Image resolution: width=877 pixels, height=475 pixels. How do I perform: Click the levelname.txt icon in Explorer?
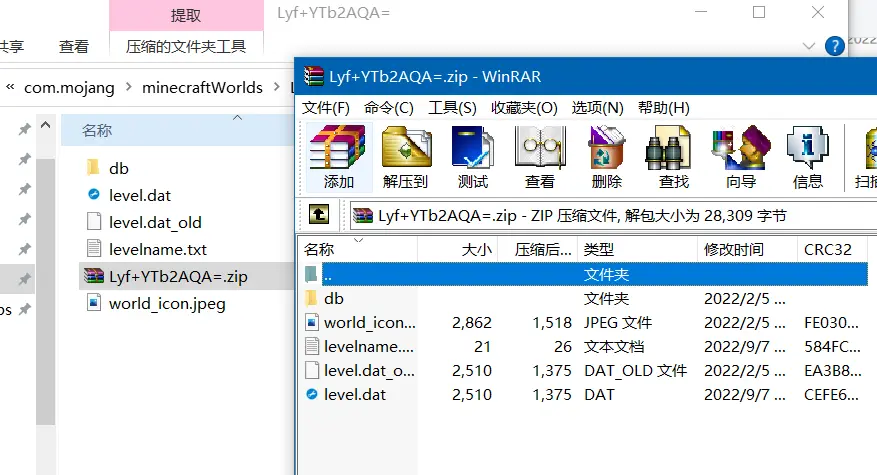(94, 248)
